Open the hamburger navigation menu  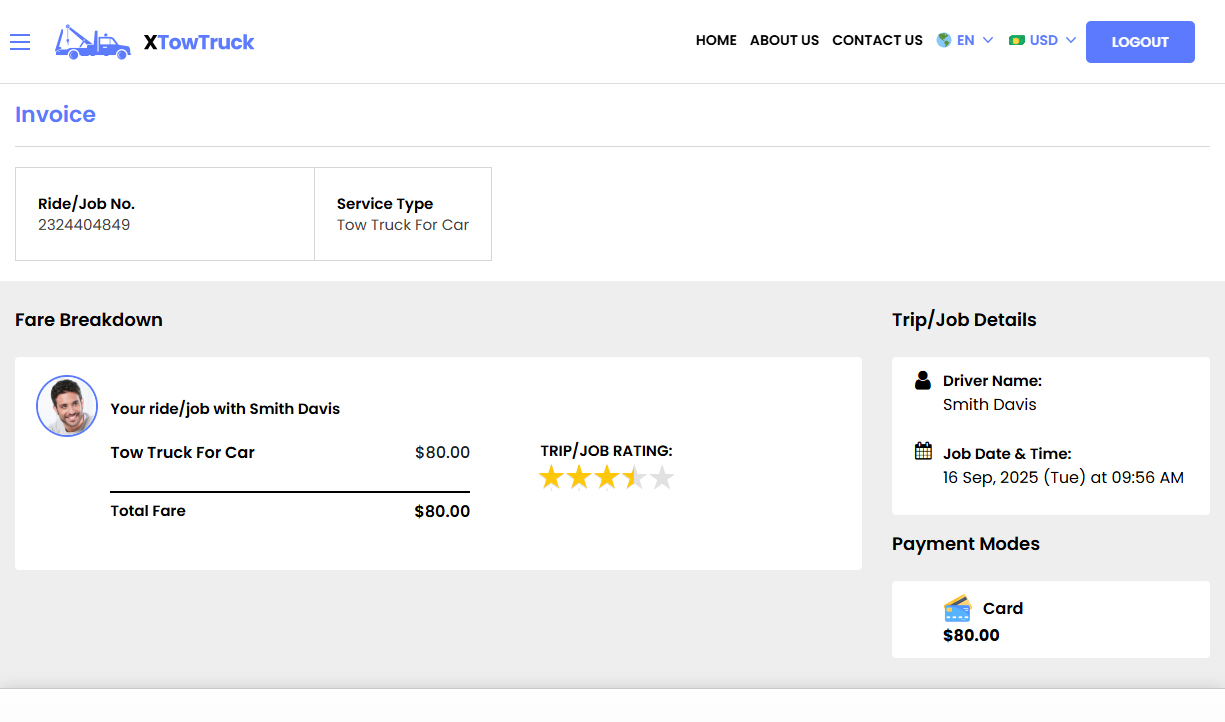tap(20, 42)
